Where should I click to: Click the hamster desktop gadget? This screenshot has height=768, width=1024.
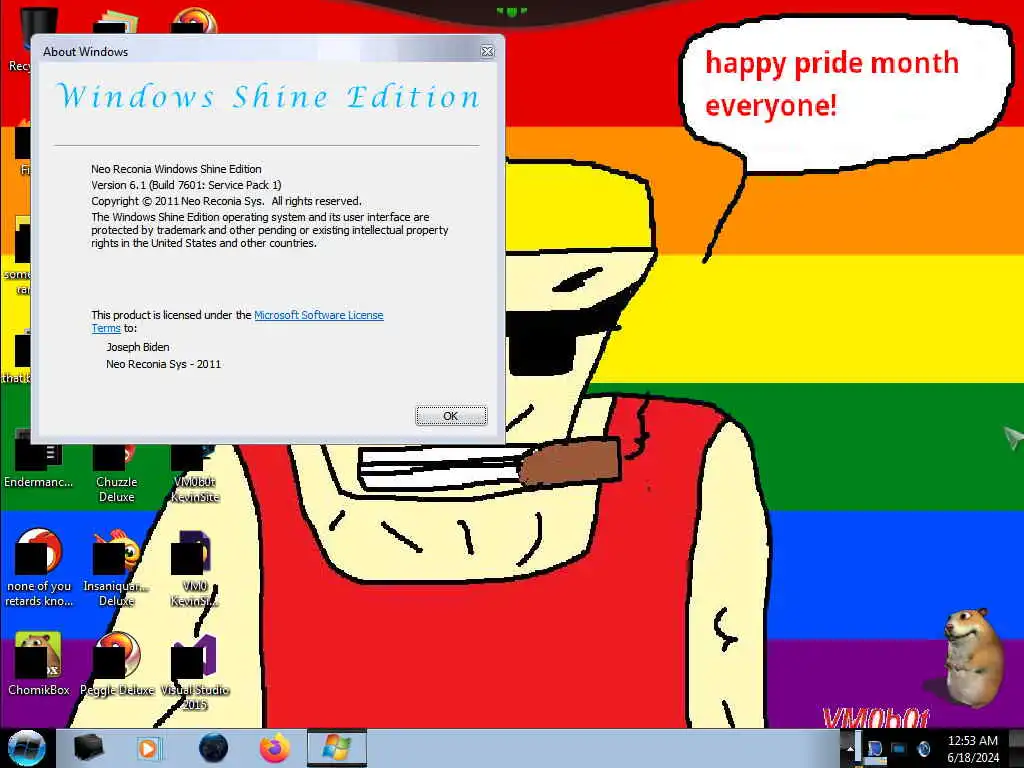tap(972, 656)
